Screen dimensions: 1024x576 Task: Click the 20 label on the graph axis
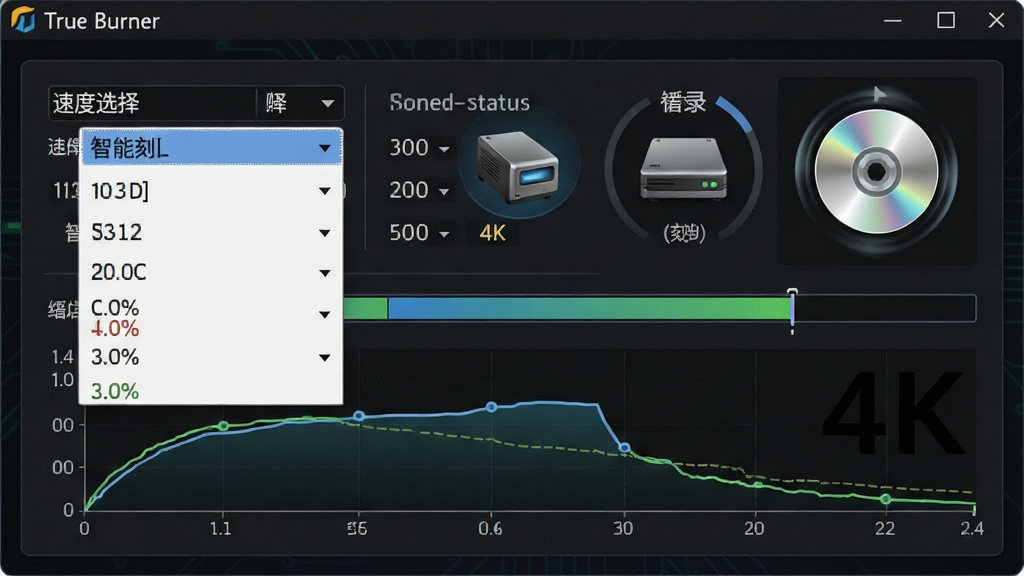pos(754,528)
